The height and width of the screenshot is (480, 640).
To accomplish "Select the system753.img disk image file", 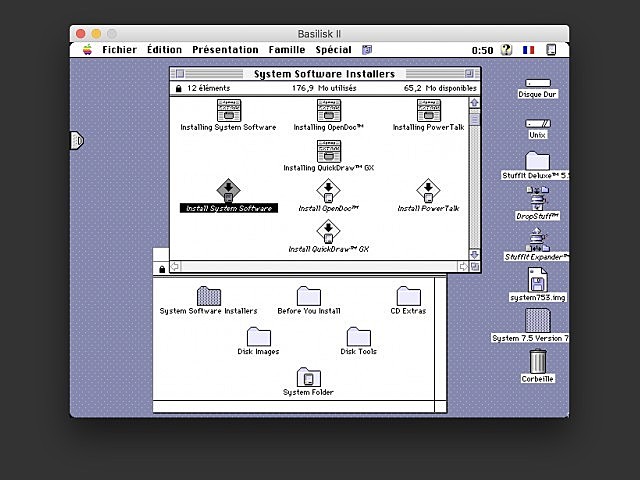I will click(x=538, y=280).
